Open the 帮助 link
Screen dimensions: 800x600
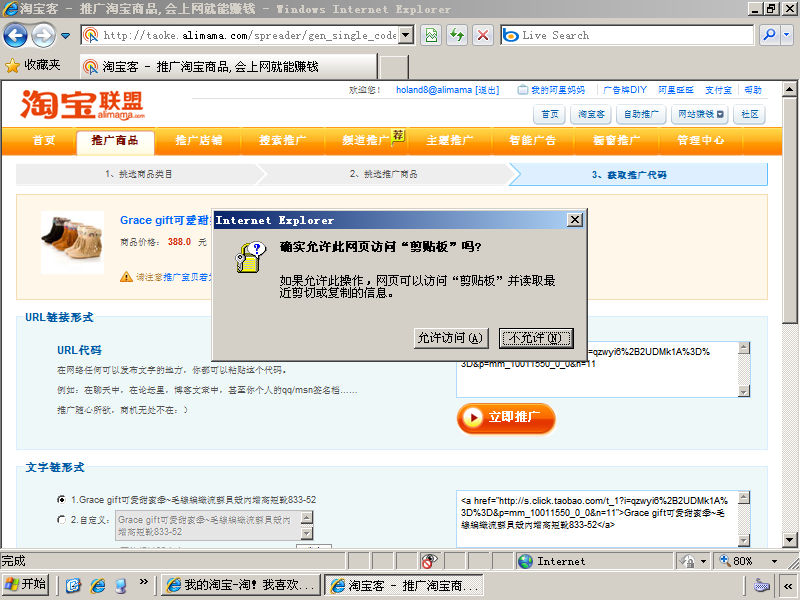(x=753, y=90)
